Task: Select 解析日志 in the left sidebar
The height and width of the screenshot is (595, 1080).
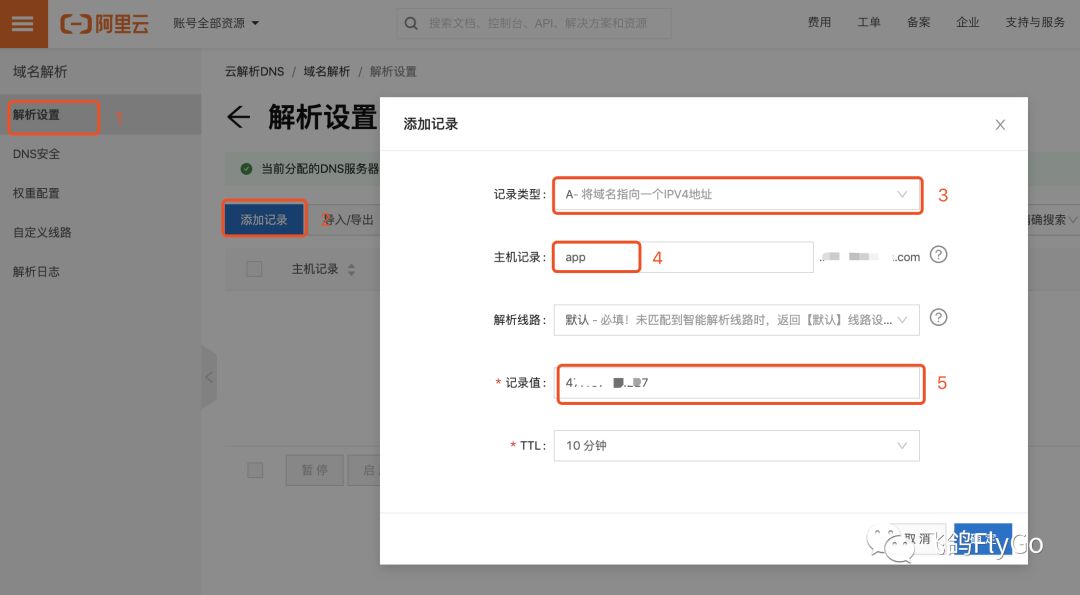Action: pos(38,271)
